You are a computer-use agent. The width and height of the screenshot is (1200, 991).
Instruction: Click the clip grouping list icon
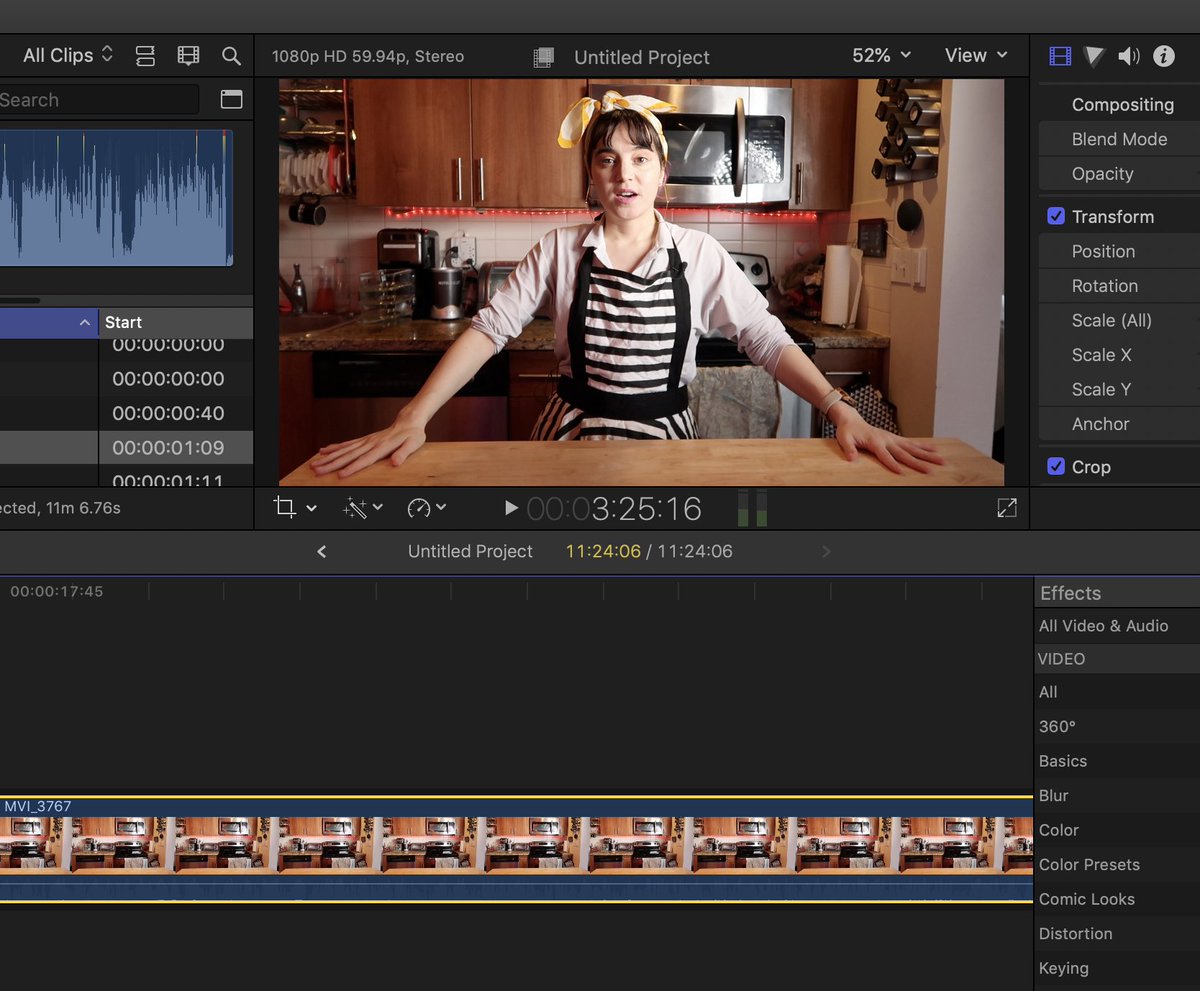145,56
